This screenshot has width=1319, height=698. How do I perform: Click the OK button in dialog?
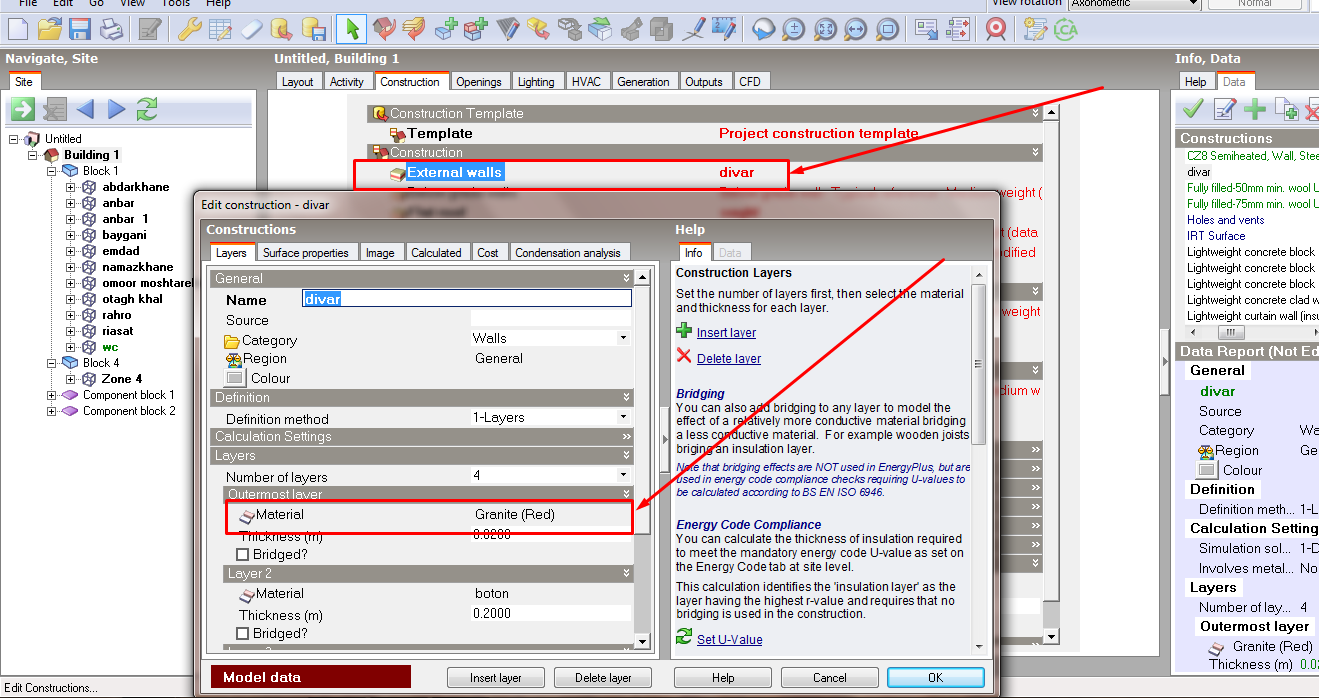[x=935, y=677]
